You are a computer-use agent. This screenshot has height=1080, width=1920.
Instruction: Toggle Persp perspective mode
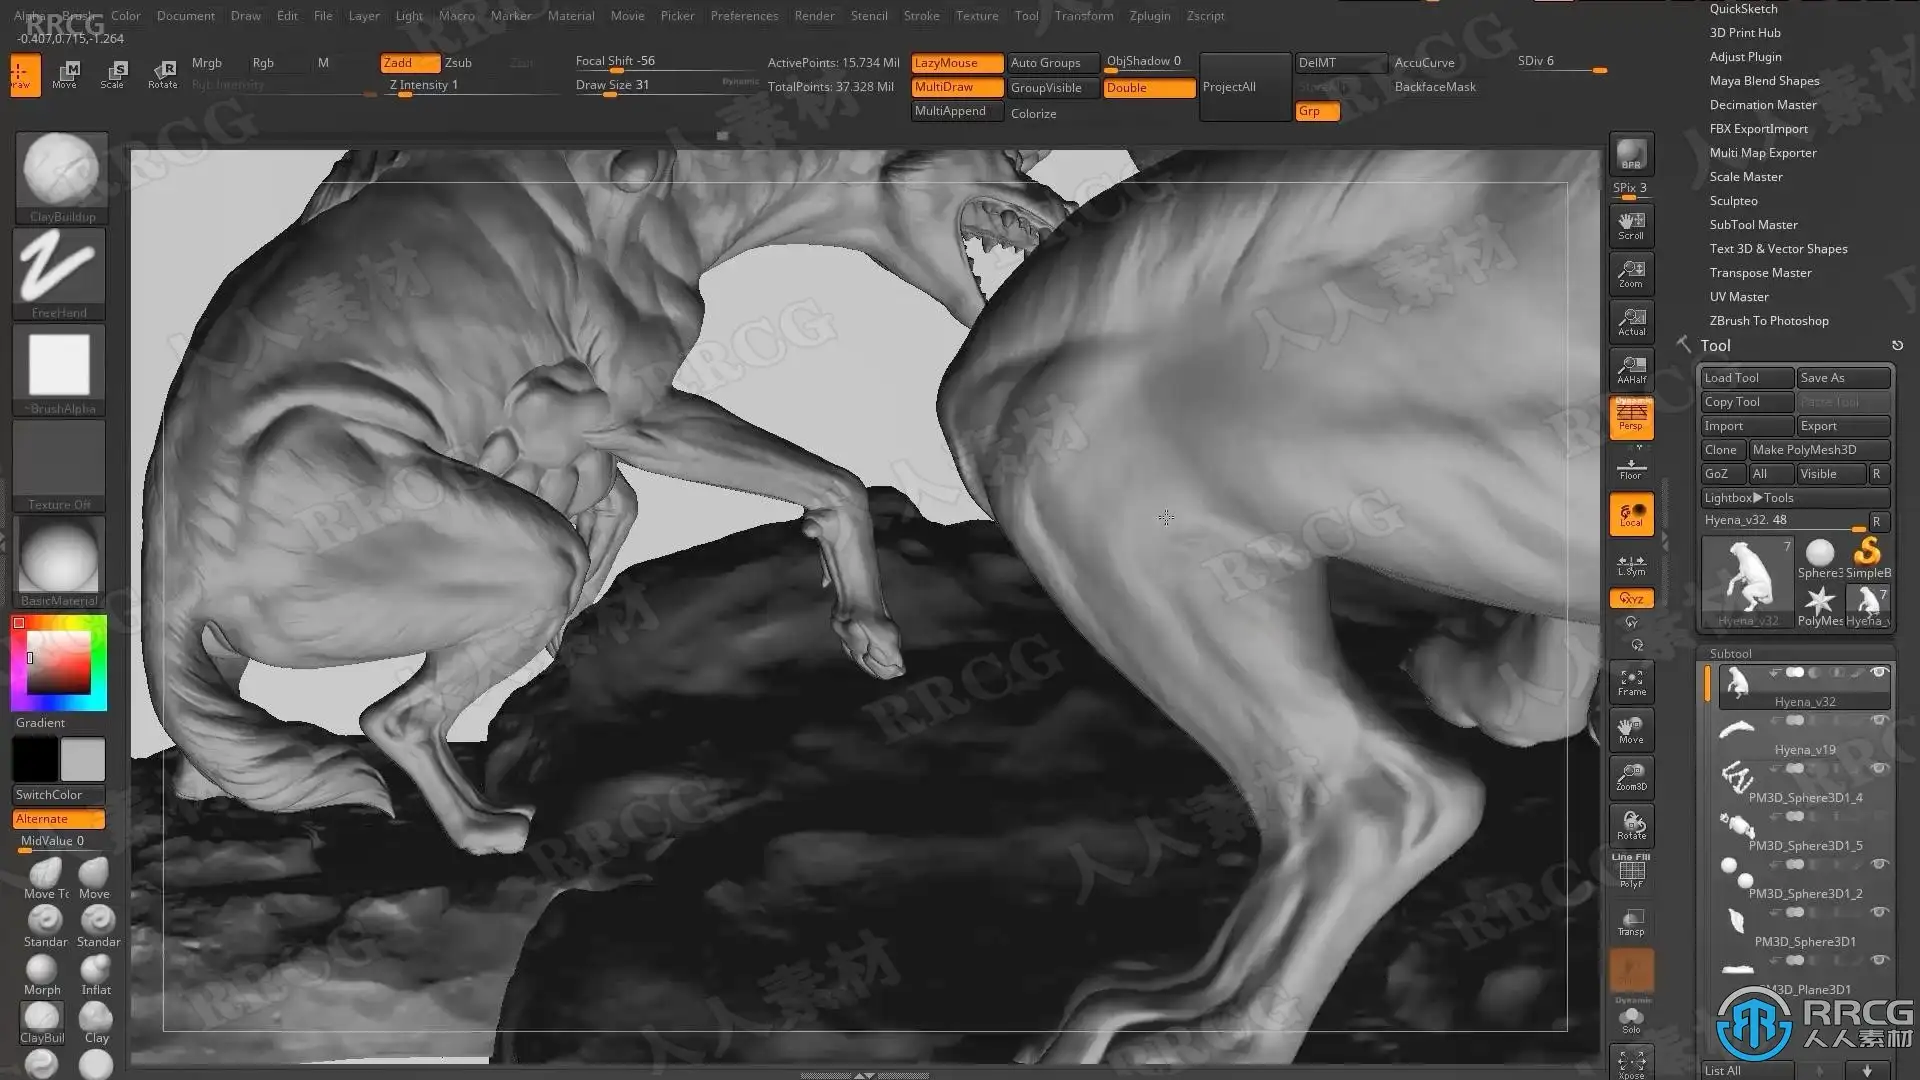click(1631, 417)
